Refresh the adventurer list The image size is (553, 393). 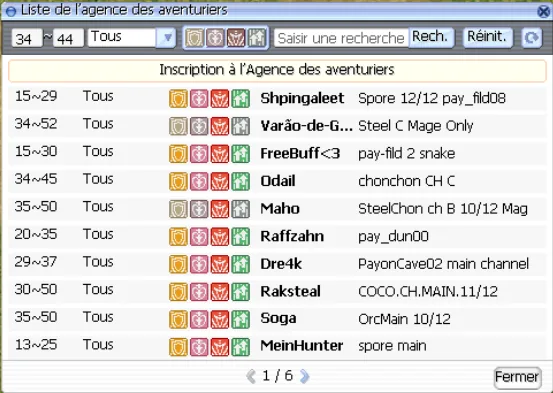click(x=531, y=38)
